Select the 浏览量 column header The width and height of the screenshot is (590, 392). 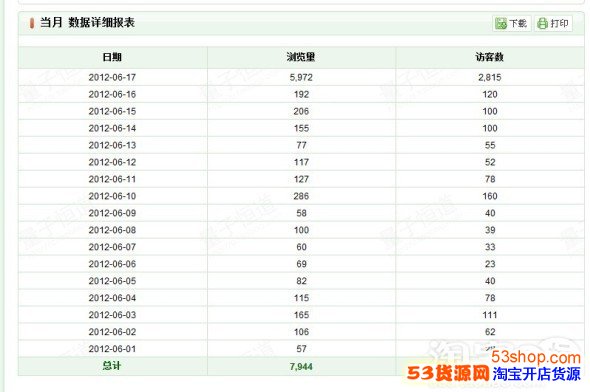(301, 57)
